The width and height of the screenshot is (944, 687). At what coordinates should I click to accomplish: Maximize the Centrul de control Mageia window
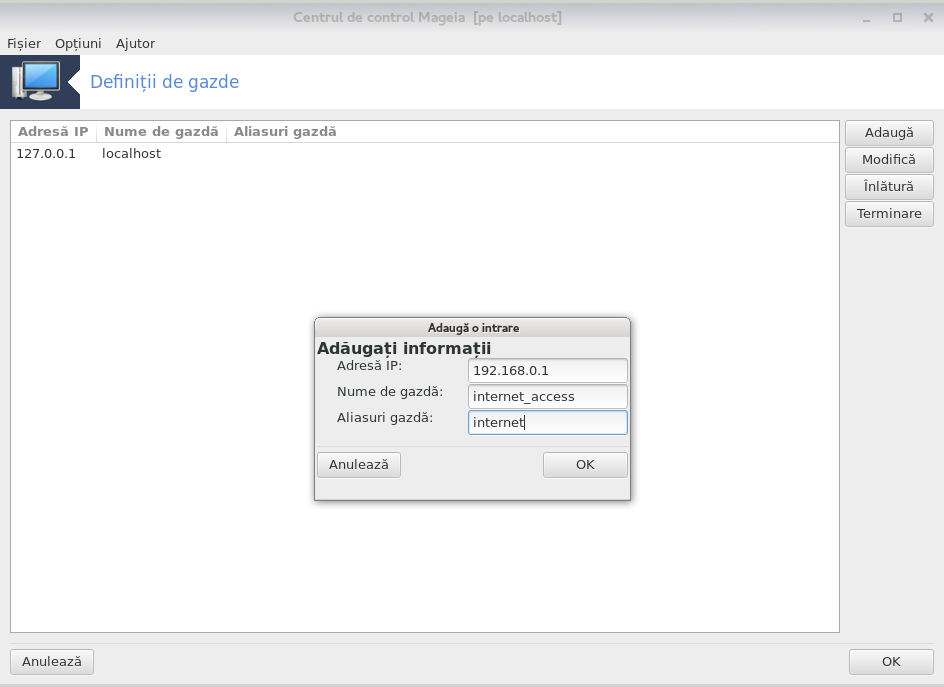pos(897,18)
